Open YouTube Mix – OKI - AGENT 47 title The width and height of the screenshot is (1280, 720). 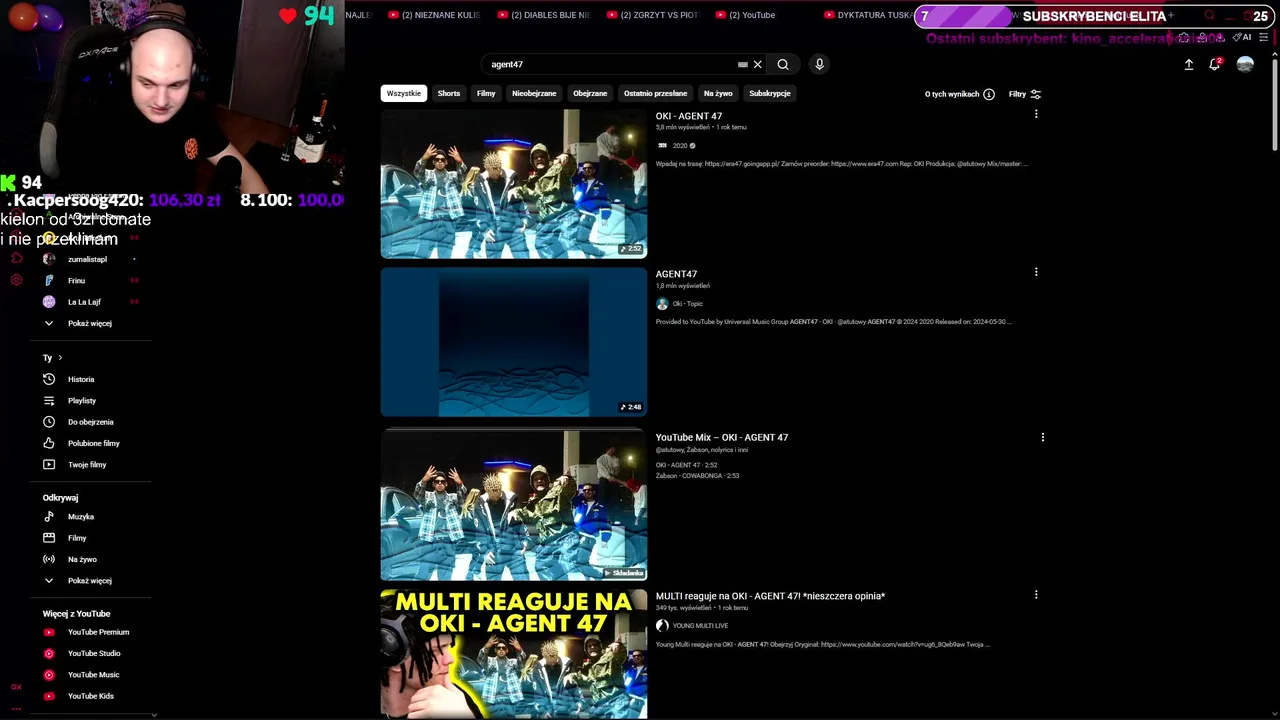tap(722, 437)
